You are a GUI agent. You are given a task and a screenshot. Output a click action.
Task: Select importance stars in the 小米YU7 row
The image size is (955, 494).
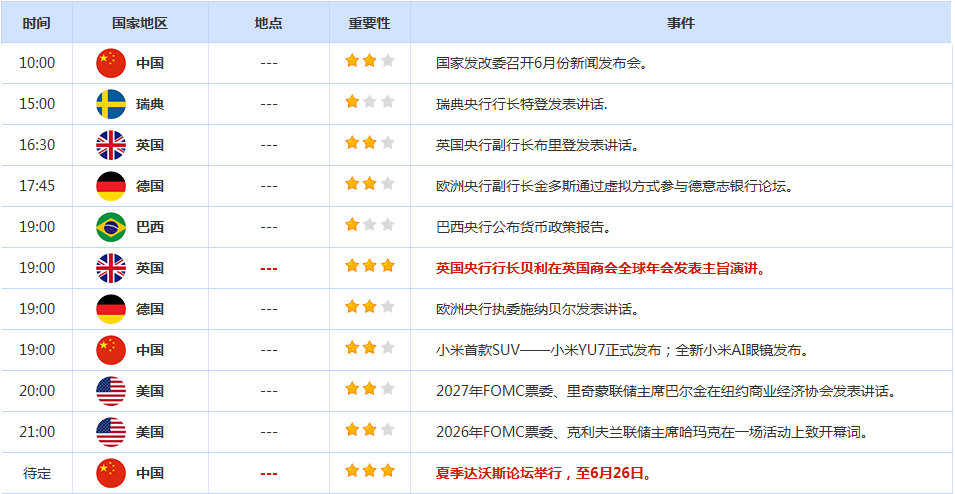pos(370,347)
